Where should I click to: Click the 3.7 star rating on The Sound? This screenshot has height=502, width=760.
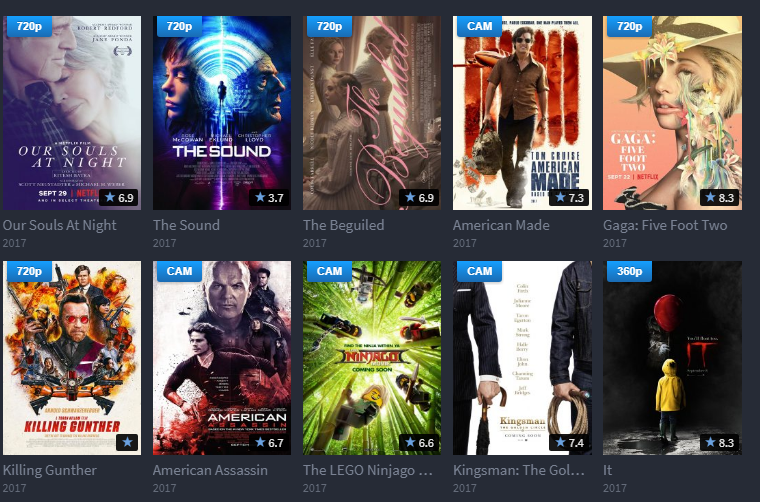pos(269,197)
